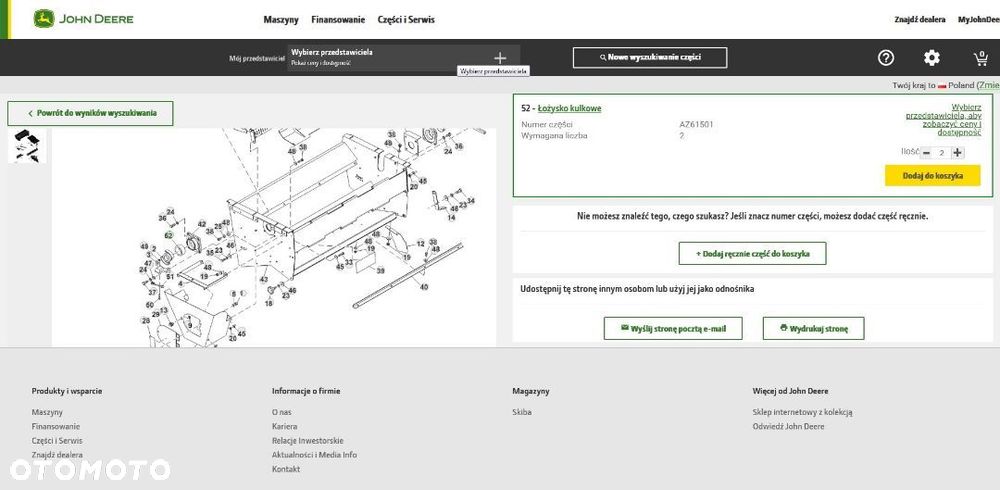Click Dodaj do koszyka button
Viewport: 1000px width, 490px height.
pyautogui.click(x=932, y=175)
